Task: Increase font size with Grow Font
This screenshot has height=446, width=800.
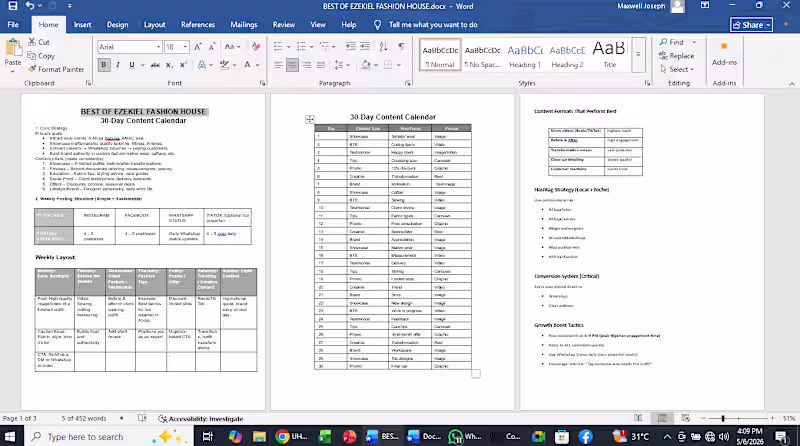Action: (x=198, y=47)
